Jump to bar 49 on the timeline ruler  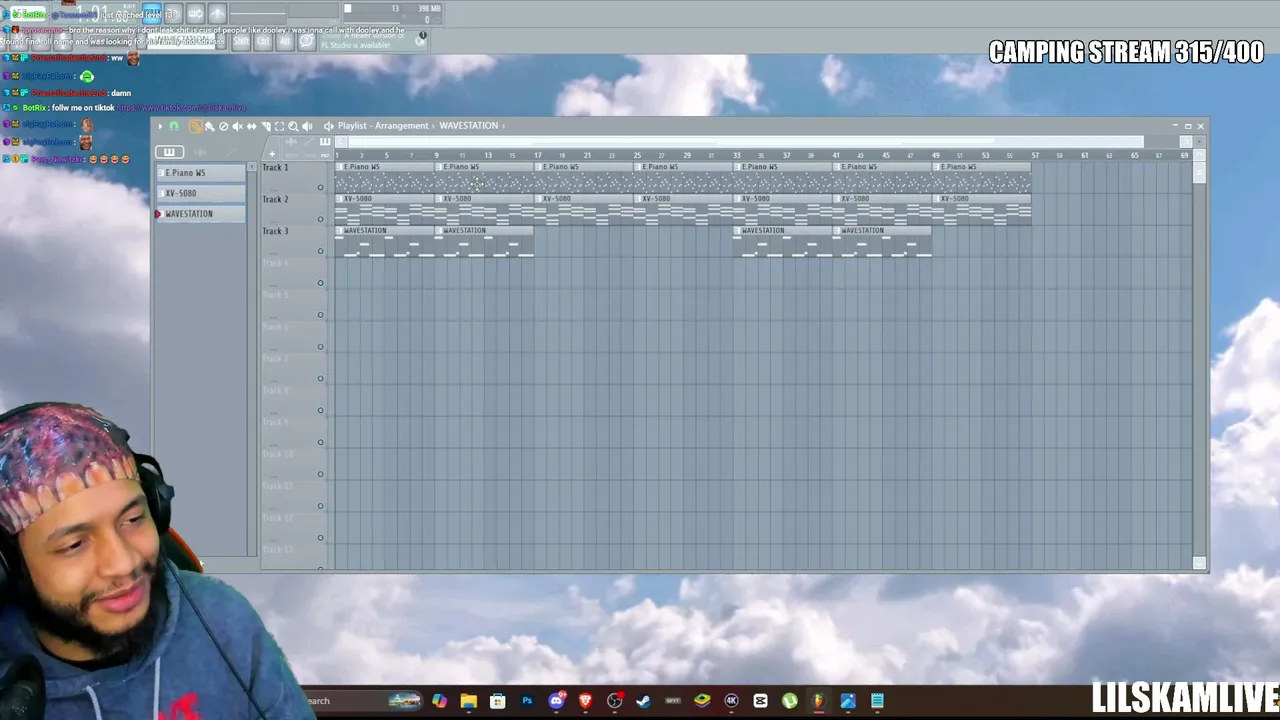(936, 155)
